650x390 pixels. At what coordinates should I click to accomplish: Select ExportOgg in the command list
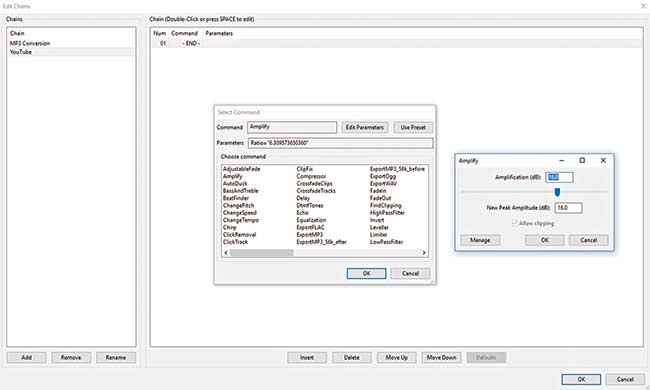[383, 176]
